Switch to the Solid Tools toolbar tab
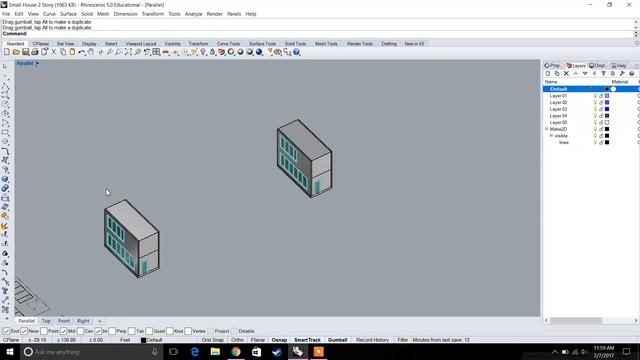The width and height of the screenshot is (640, 360). tap(296, 44)
